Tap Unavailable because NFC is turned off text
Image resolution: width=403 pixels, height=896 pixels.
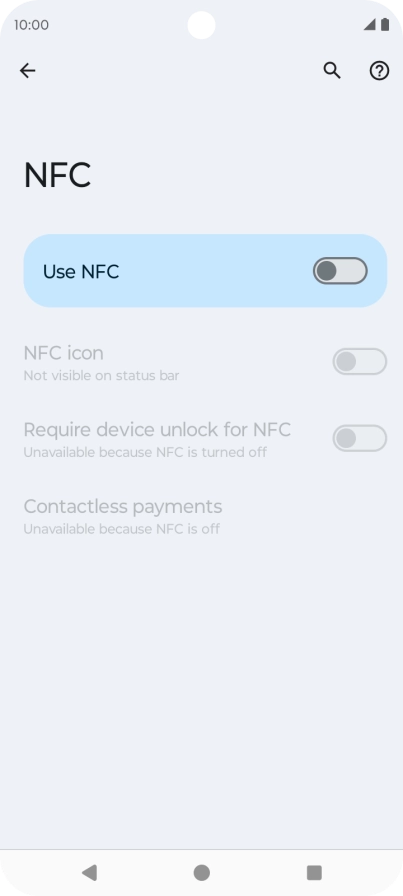click(x=145, y=453)
